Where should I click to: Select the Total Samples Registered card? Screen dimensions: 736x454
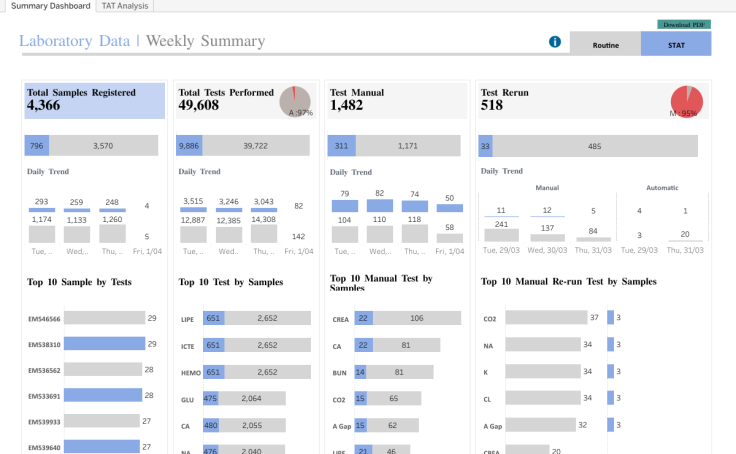point(95,100)
